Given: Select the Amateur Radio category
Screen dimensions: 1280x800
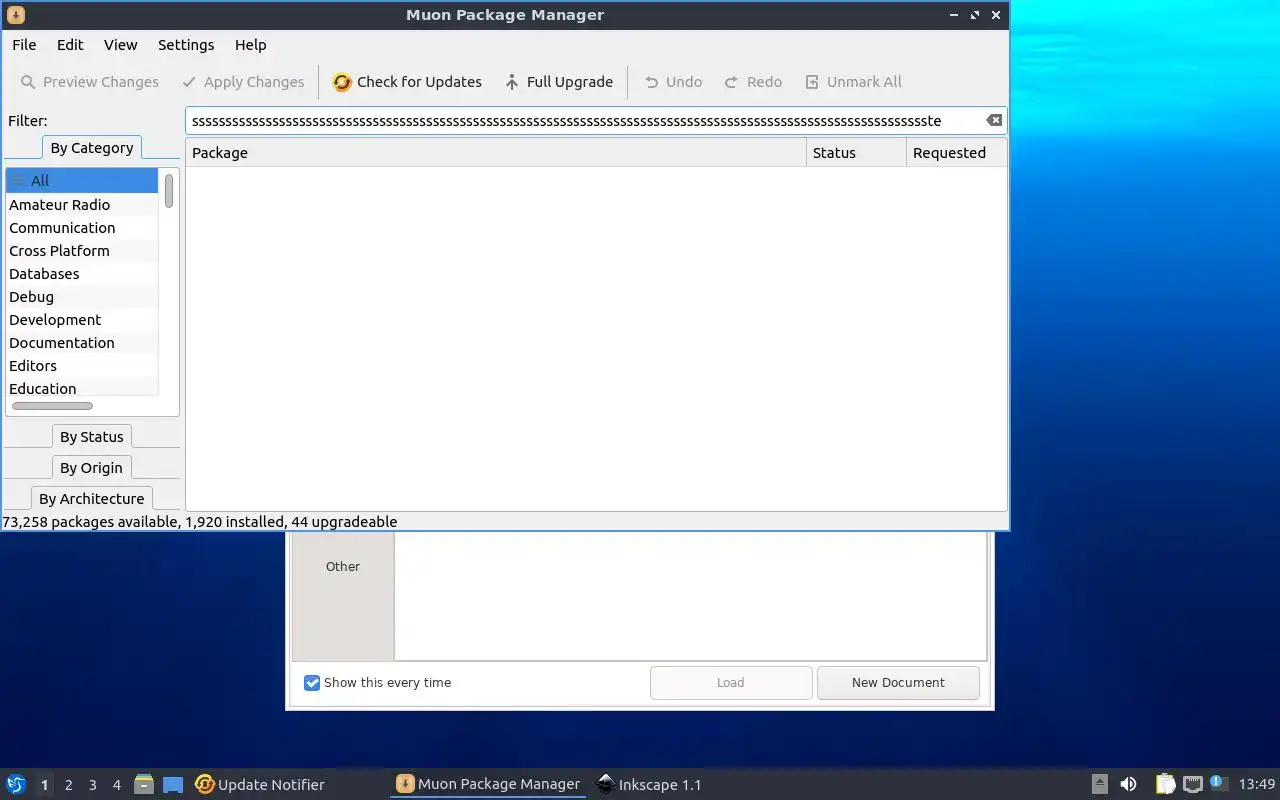Looking at the screenshot, I should 82,205.
